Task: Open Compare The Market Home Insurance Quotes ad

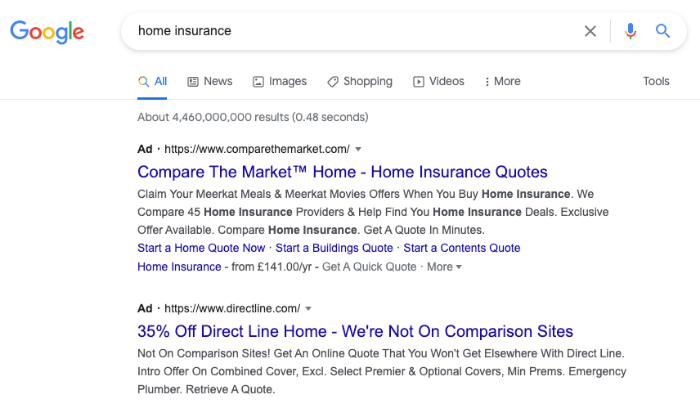Action: pos(342,172)
